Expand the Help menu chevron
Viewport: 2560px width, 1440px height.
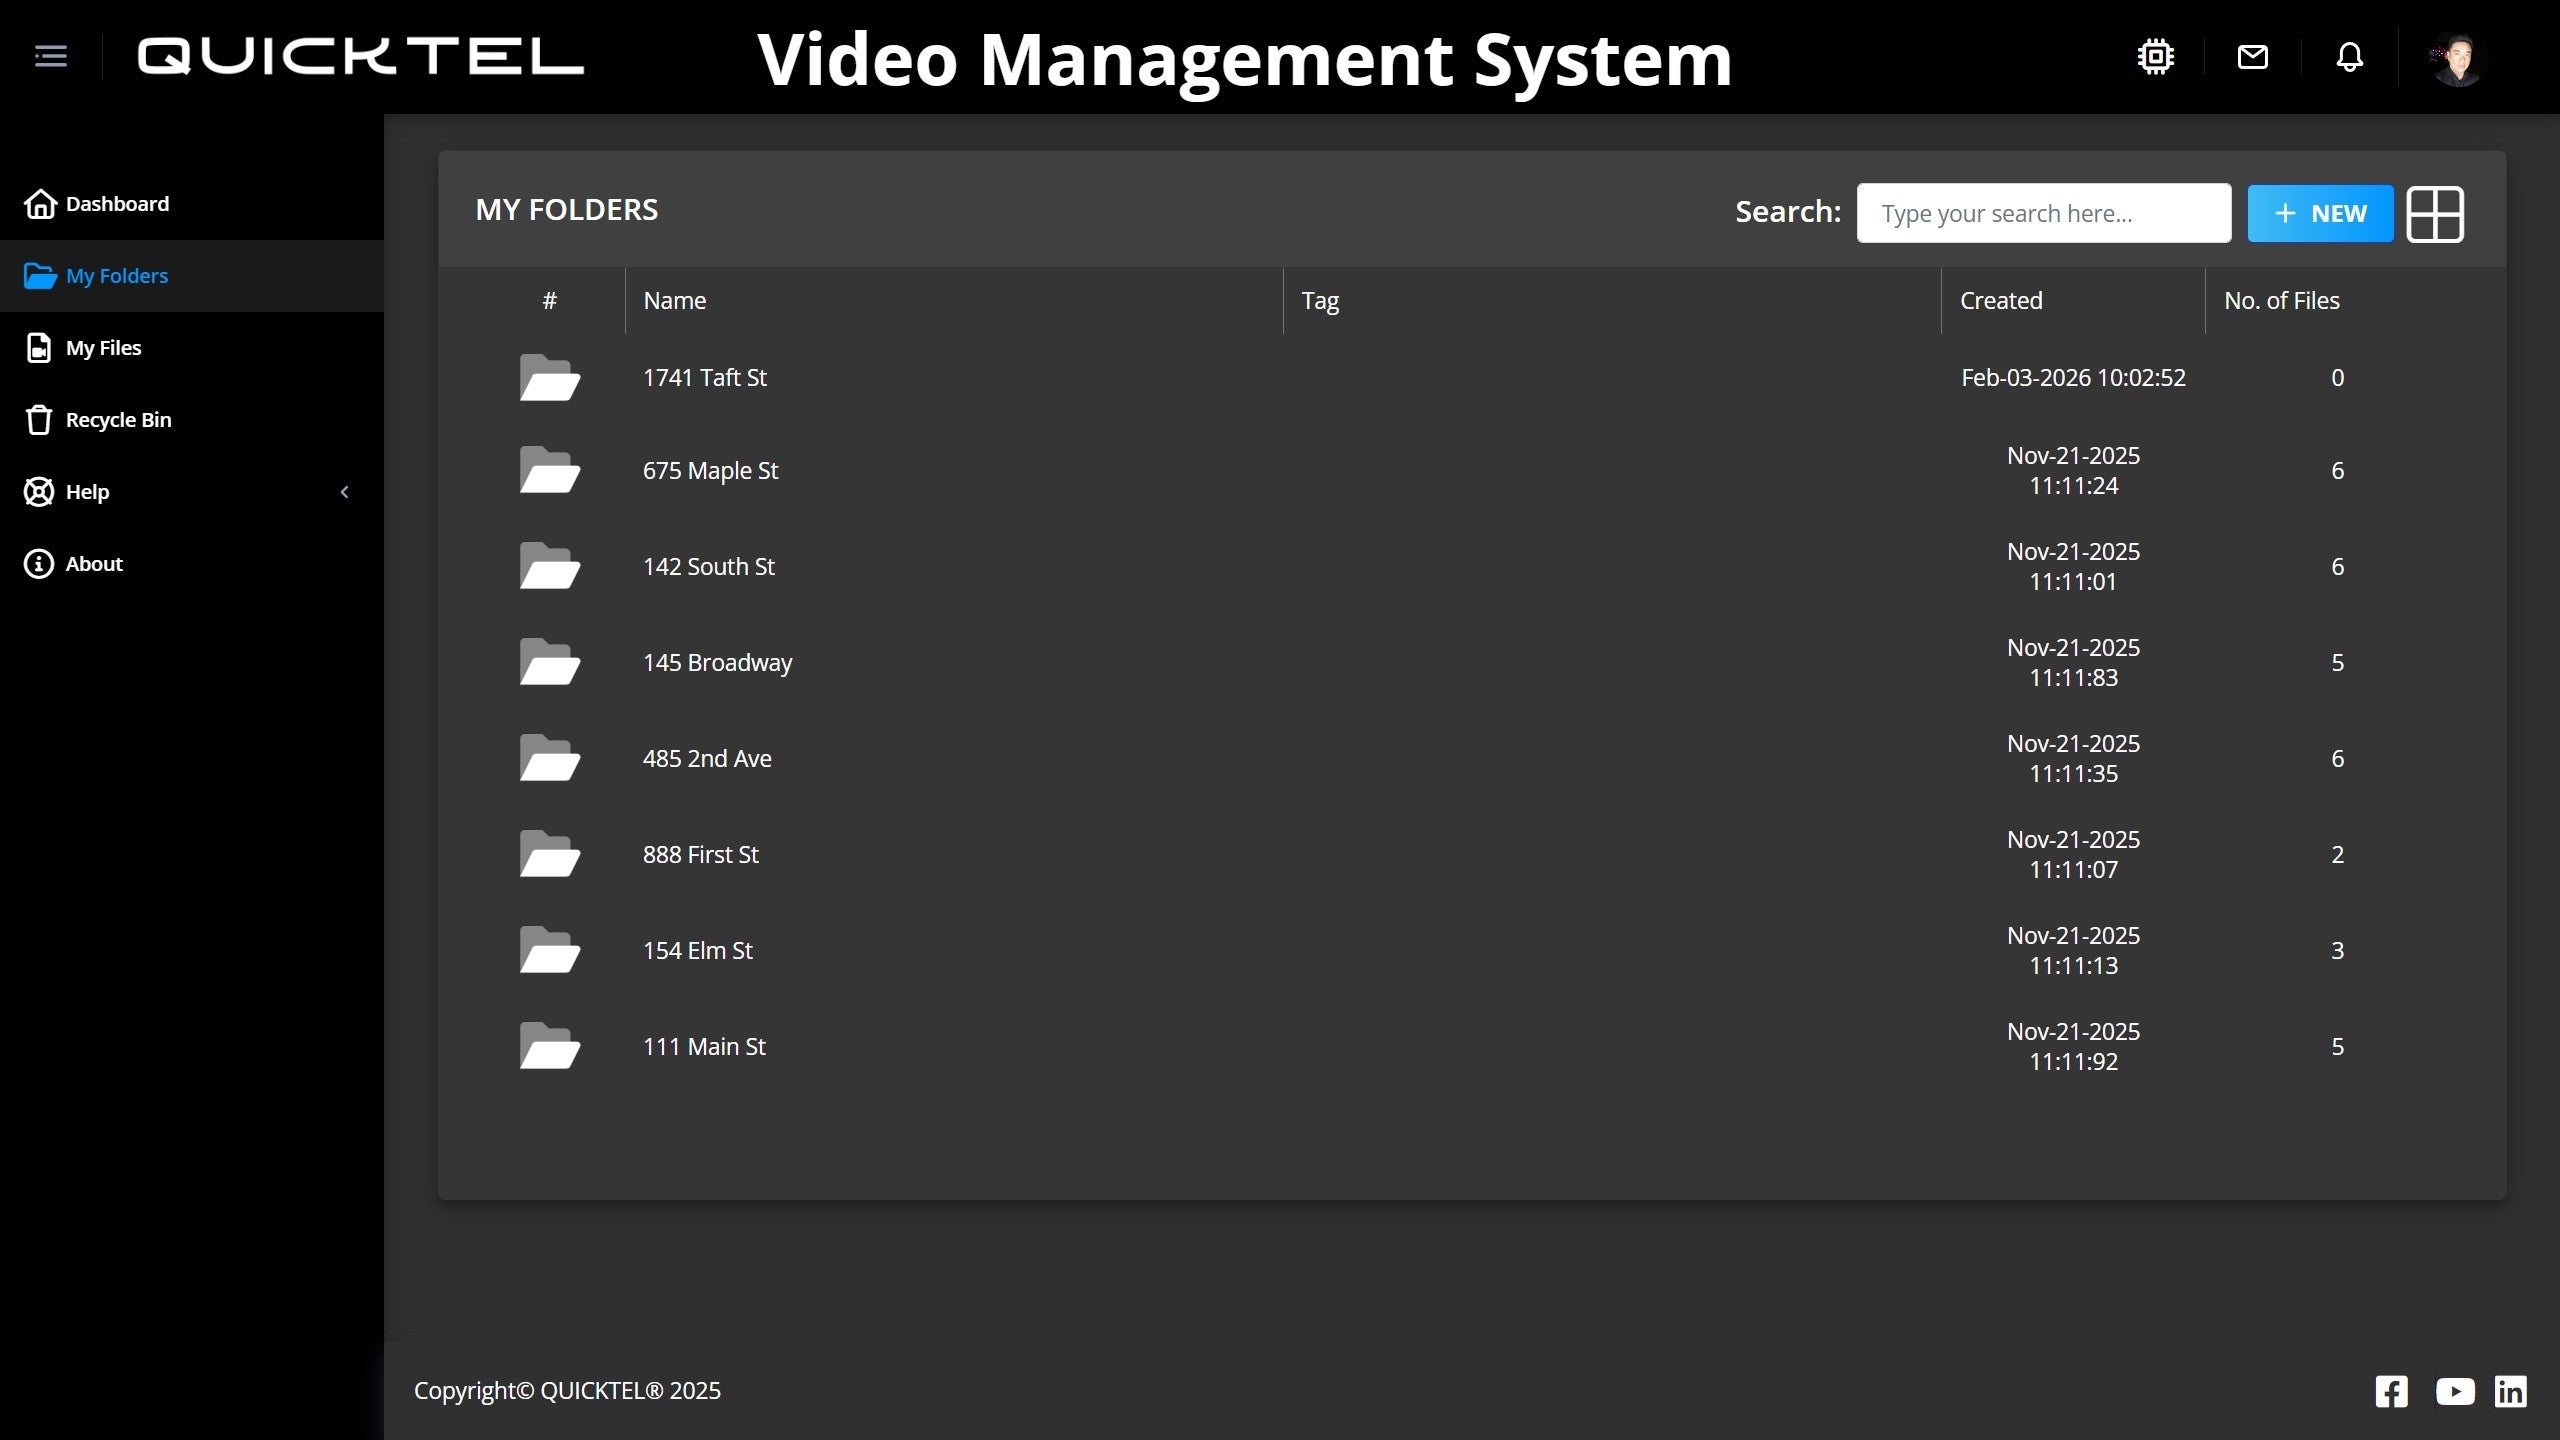click(344, 492)
